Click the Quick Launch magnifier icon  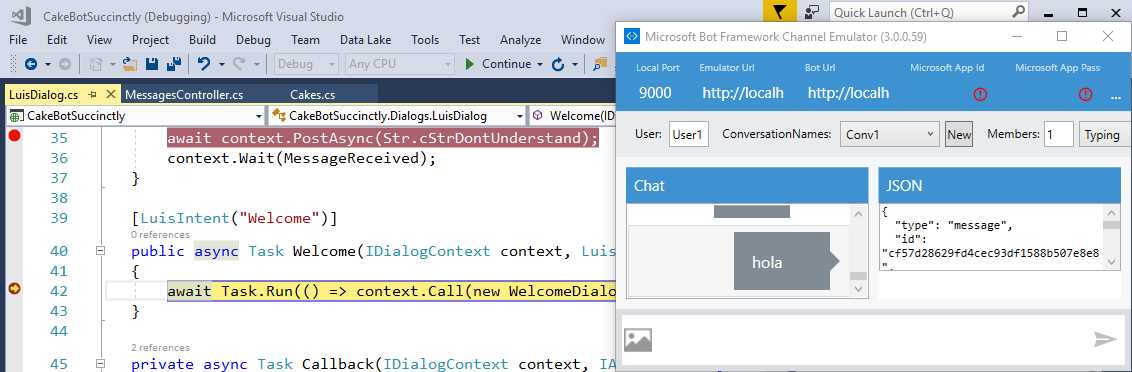coord(1019,12)
